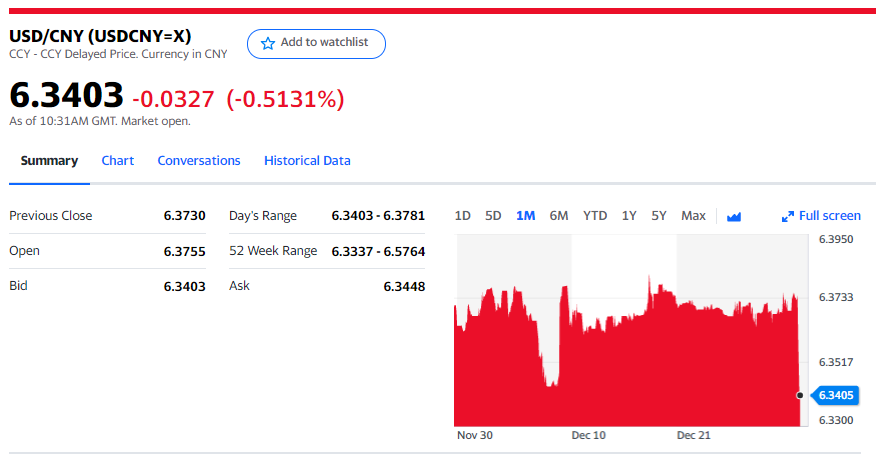
Task: Set the chart range to 1D
Action: pyautogui.click(x=463, y=216)
